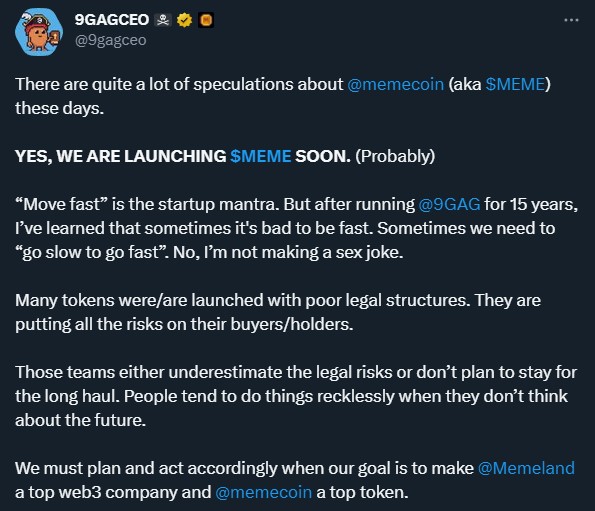Click the 9GAGCEO display name
Image resolution: width=595 pixels, height=511 pixels.
(x=112, y=20)
